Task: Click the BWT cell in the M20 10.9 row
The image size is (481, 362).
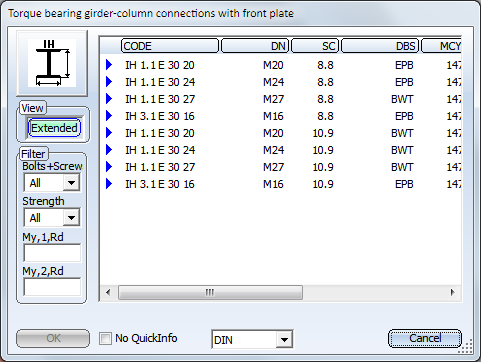Action: [402, 133]
